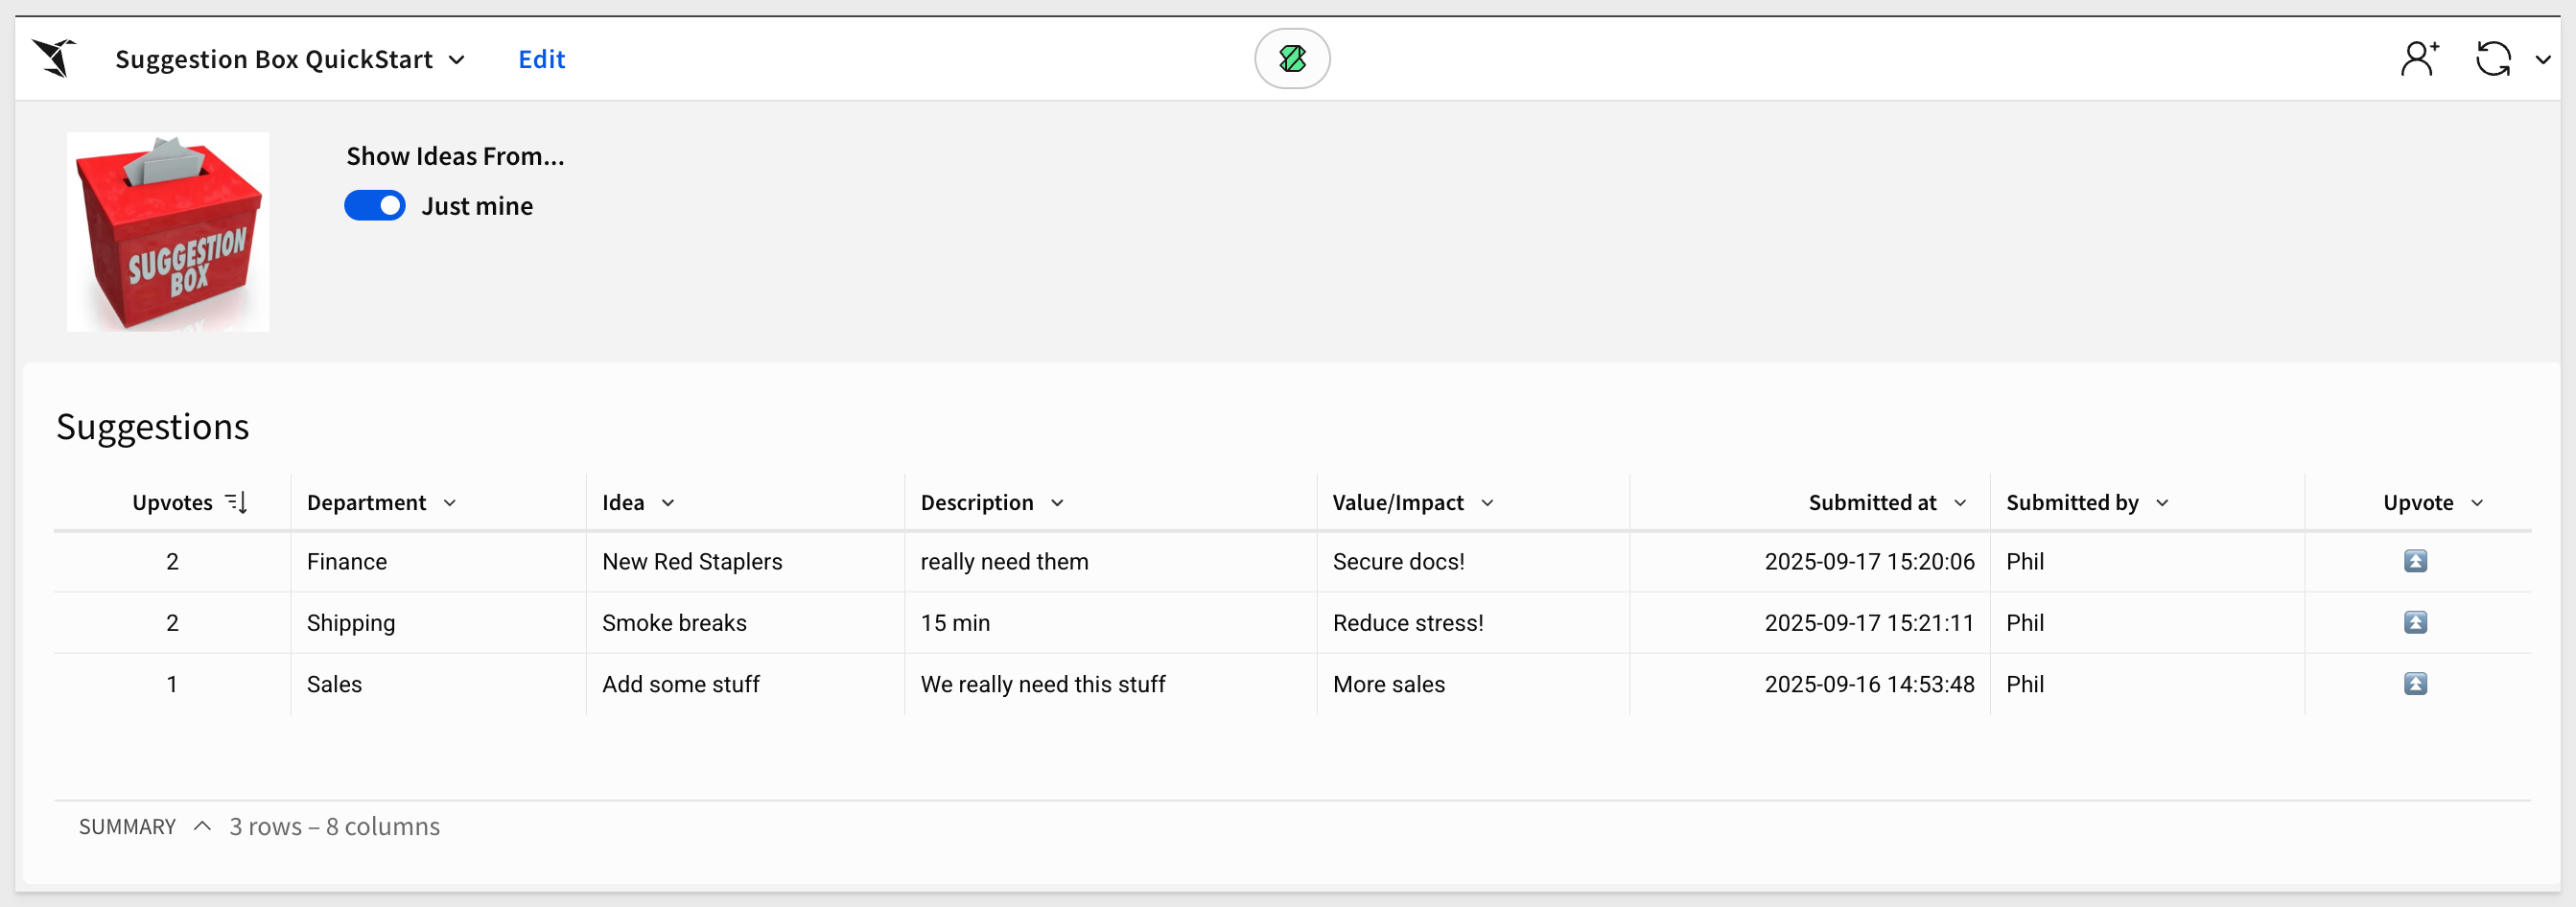Viewport: 2576px width, 907px height.
Task: Select the Finance department cell
Action: pyautogui.click(x=347, y=562)
